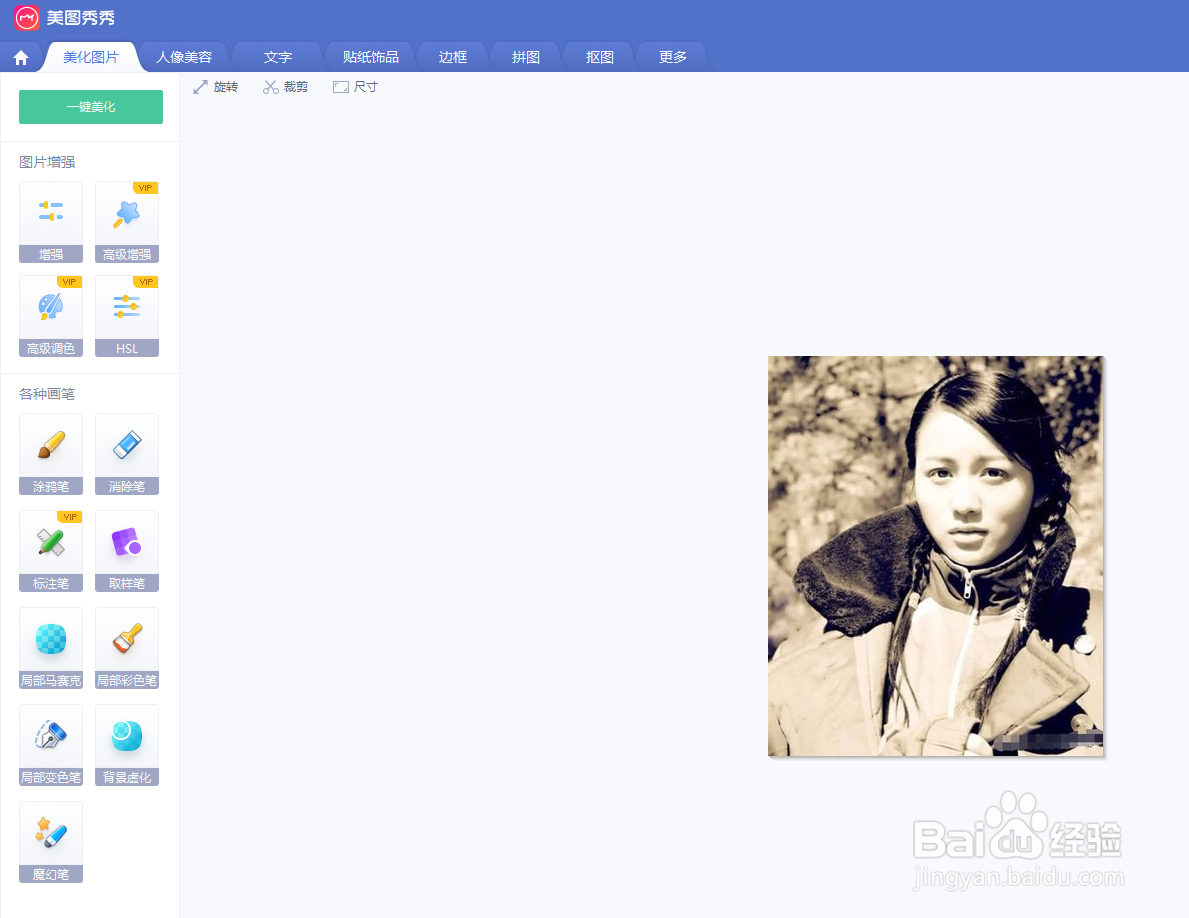Open the 高级增强 advanced enhance tool
The image size is (1189, 918).
[x=127, y=222]
